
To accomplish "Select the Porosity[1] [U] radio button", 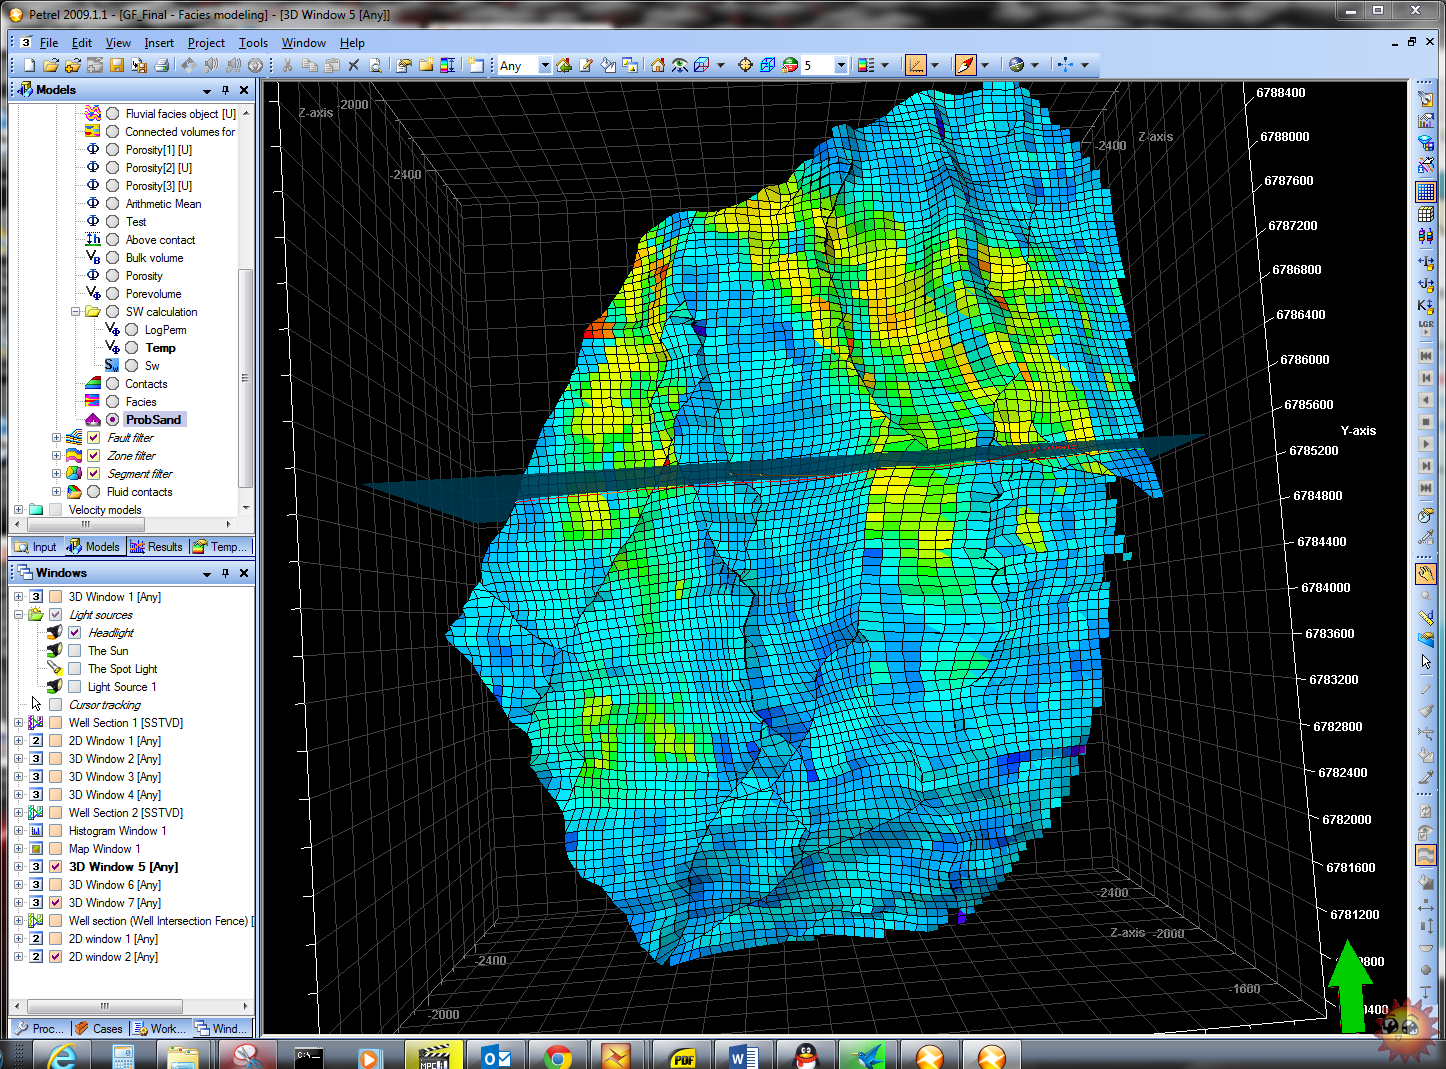I will (x=113, y=150).
